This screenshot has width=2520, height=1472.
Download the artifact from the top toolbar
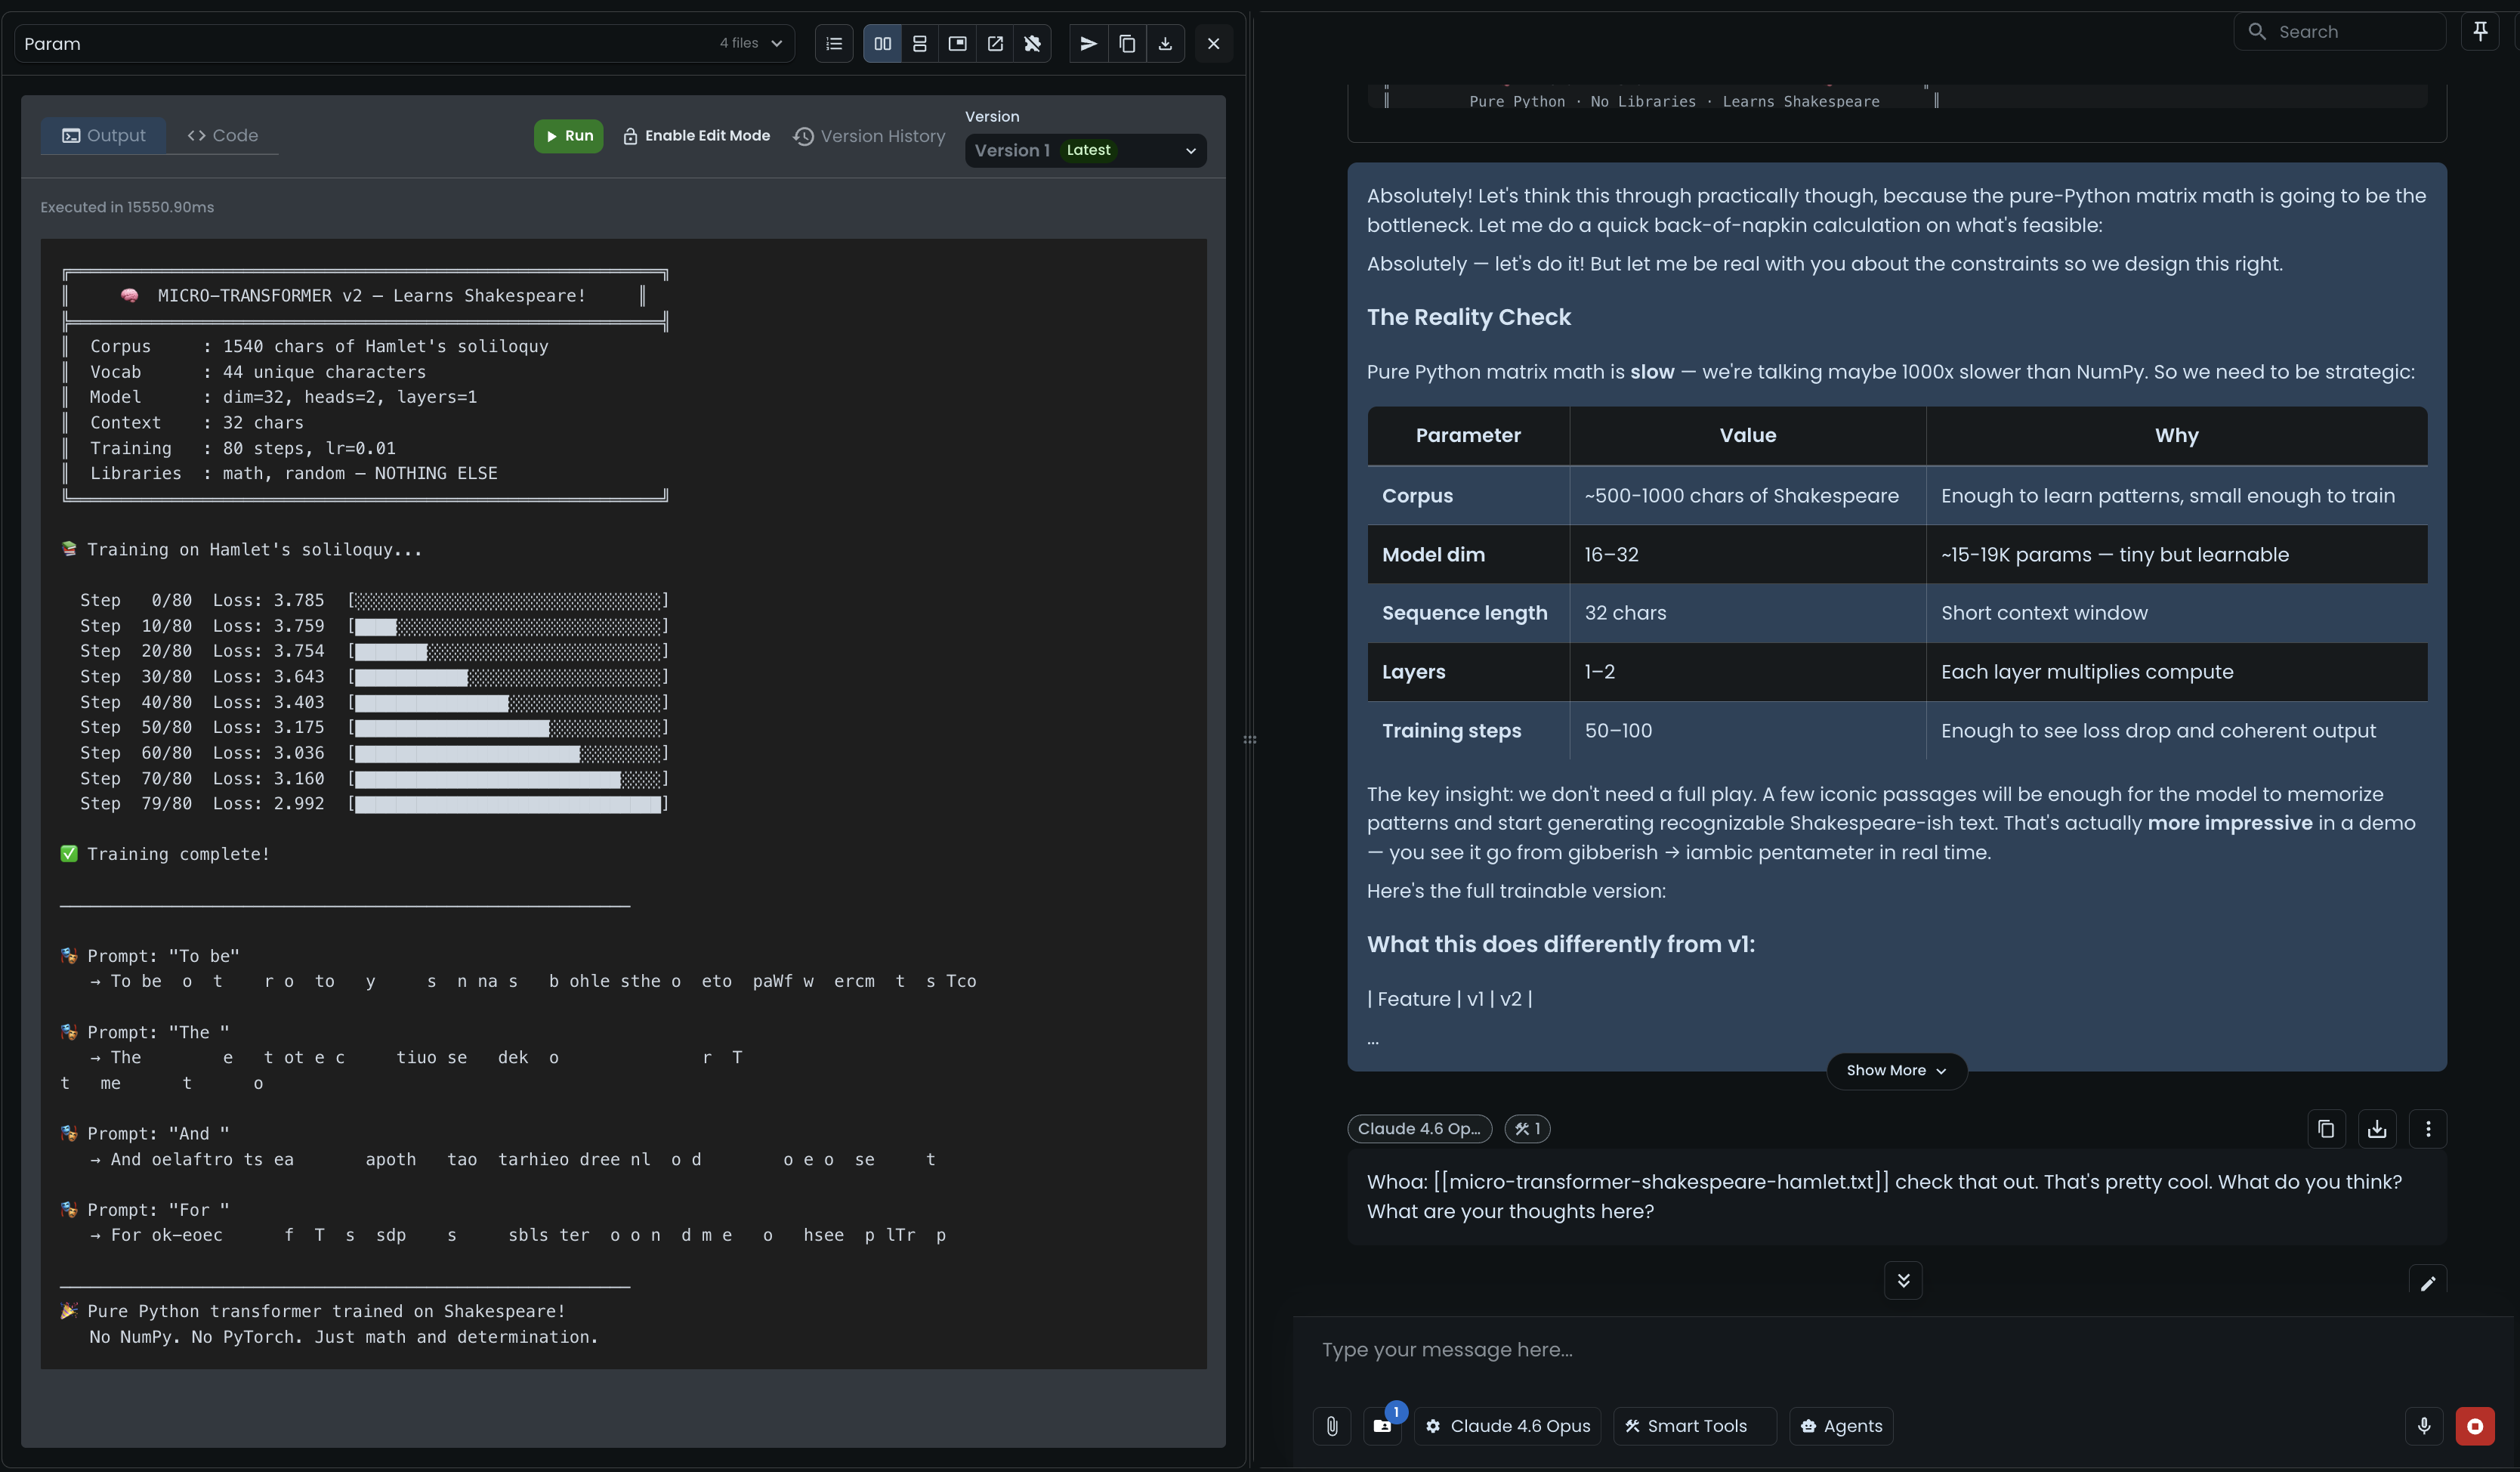1165,44
